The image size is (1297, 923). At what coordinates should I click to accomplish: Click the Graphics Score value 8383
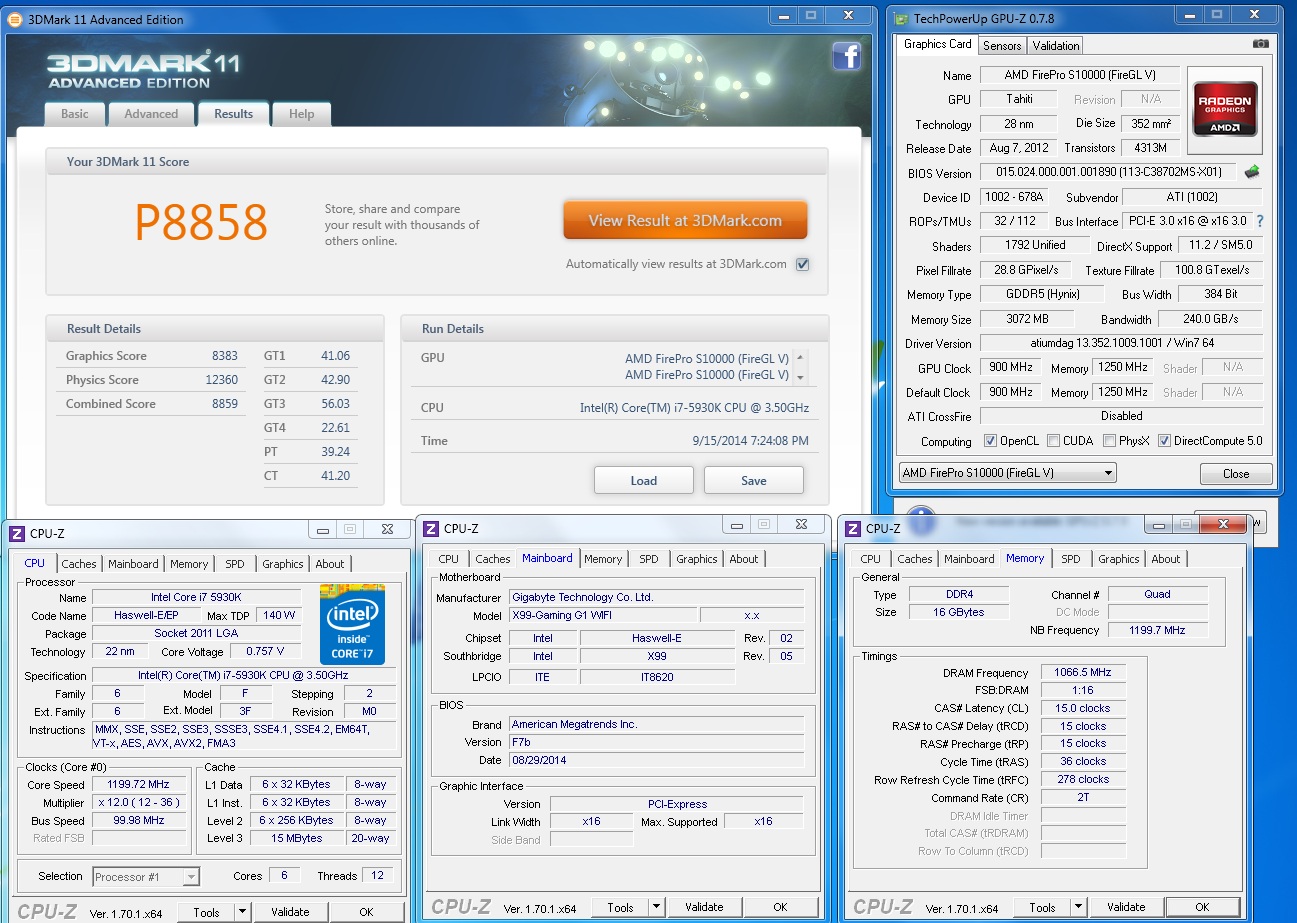click(x=224, y=356)
